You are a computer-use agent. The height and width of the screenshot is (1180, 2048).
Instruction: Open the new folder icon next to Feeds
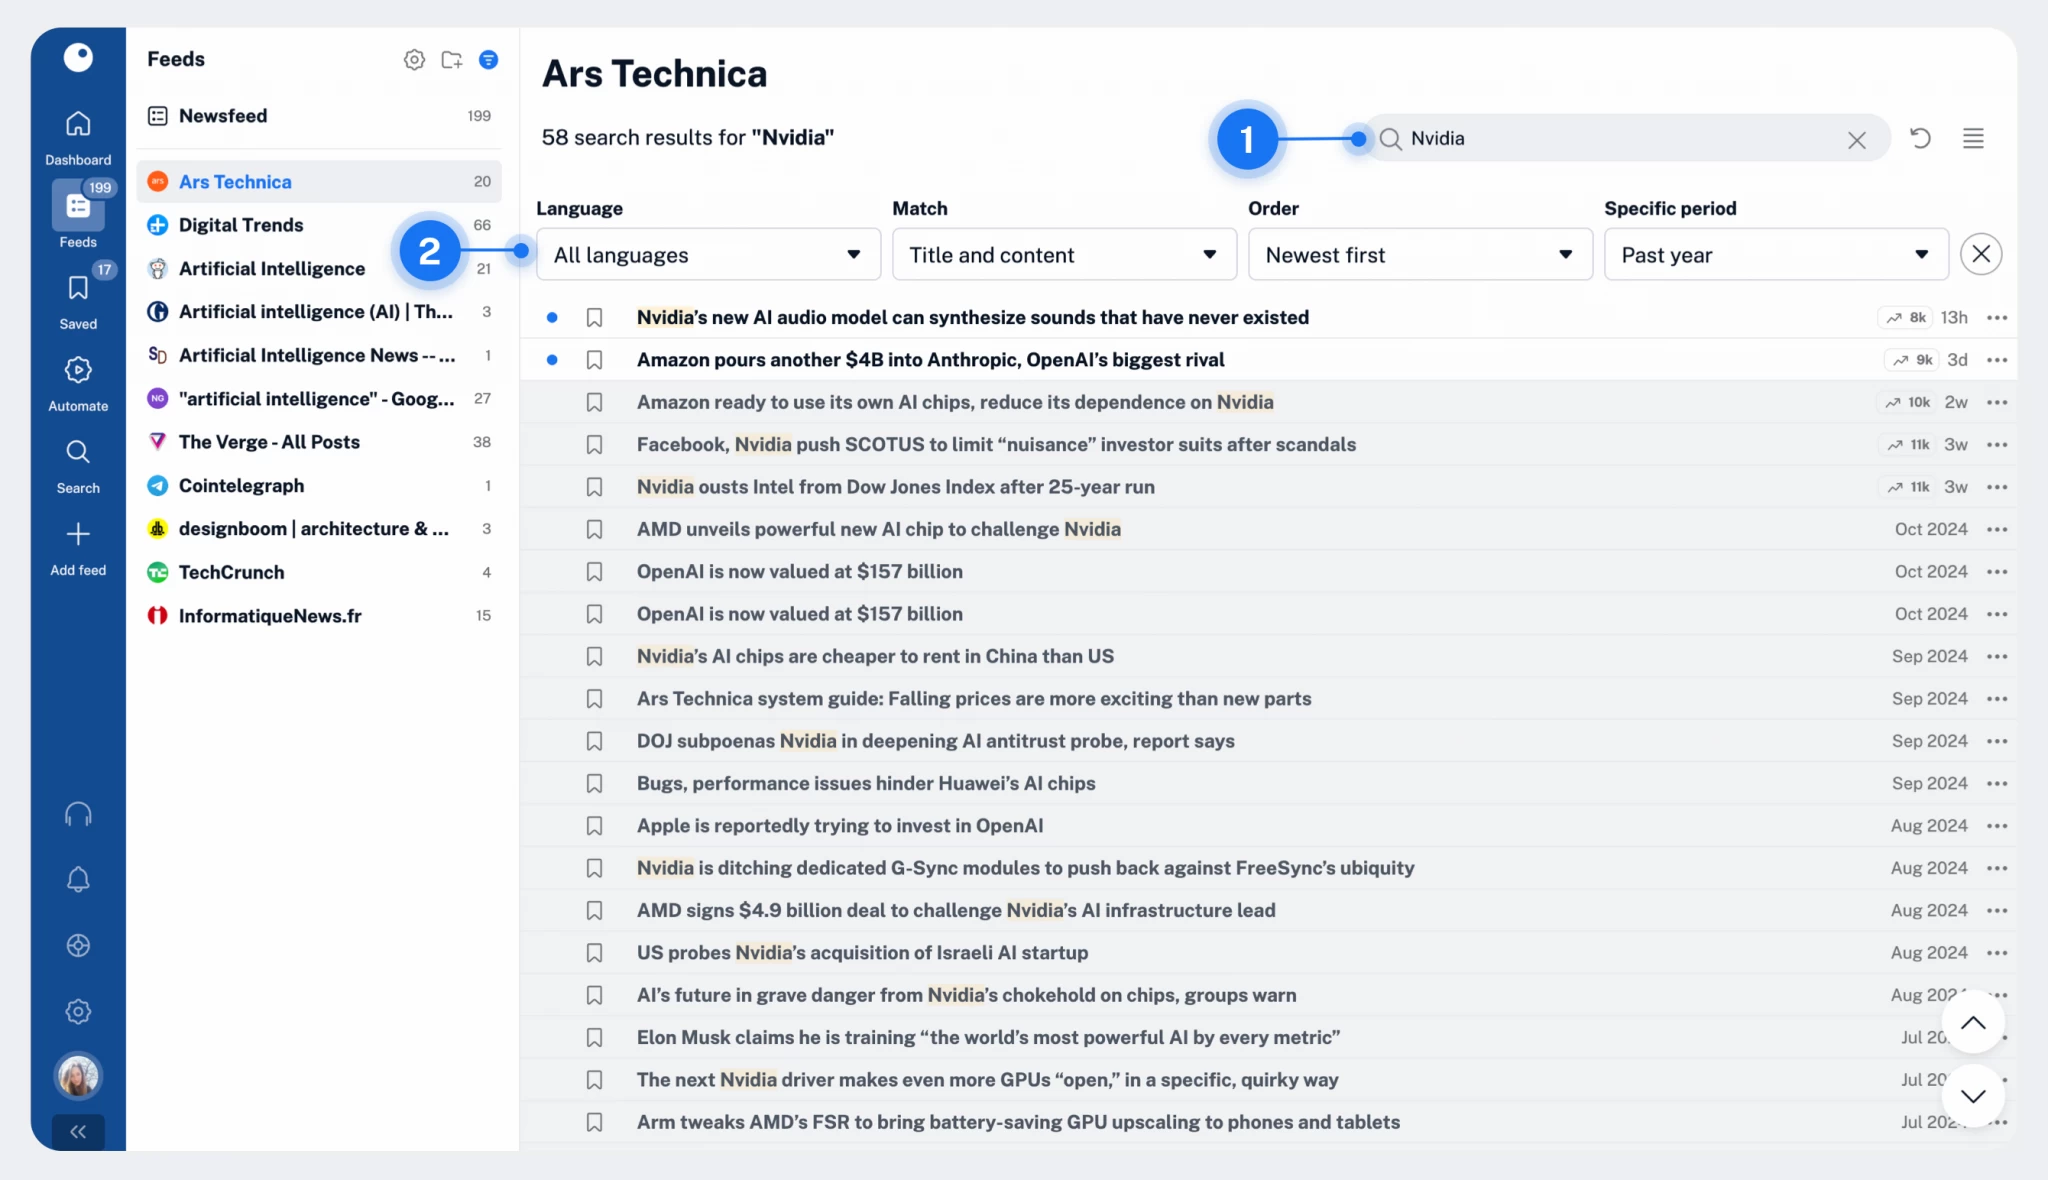(452, 59)
